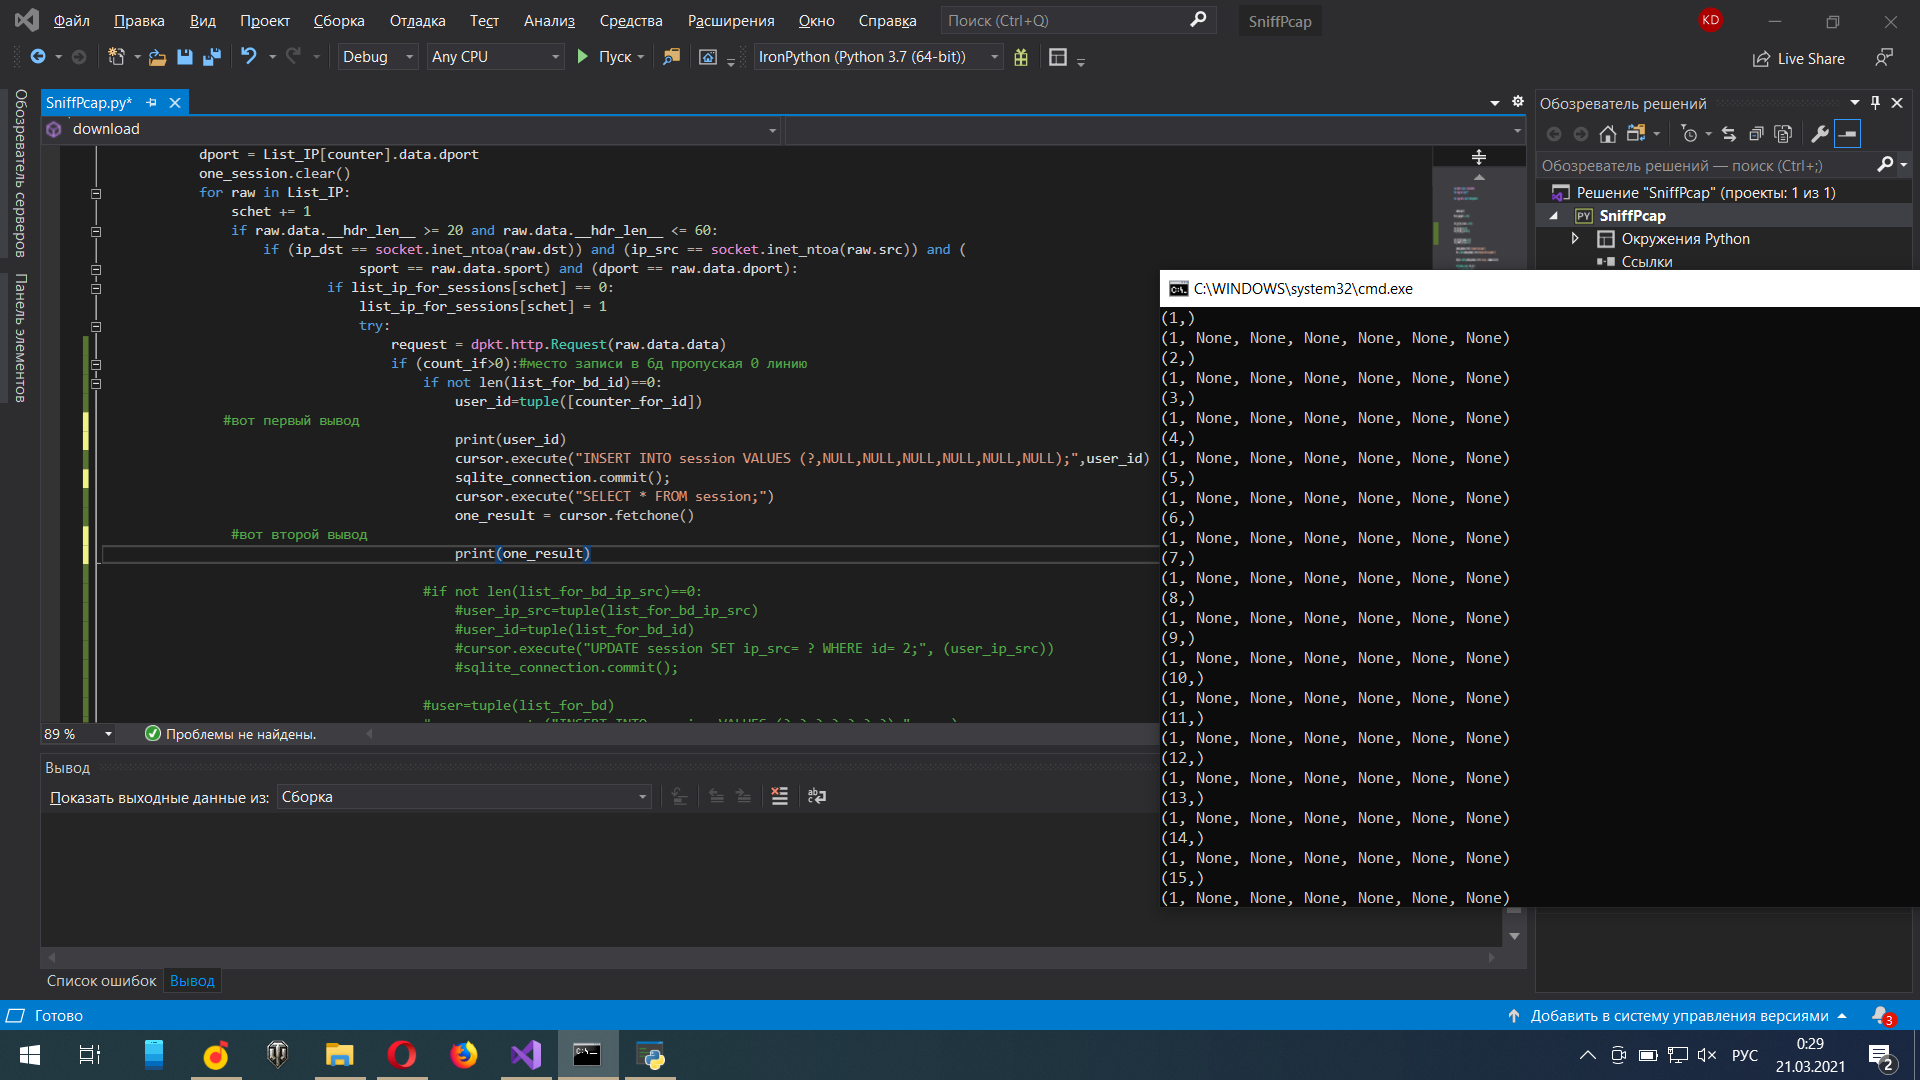This screenshot has width=1920, height=1080.
Task: Open the Debug configuration dropdown
Action: pyautogui.click(x=378, y=57)
